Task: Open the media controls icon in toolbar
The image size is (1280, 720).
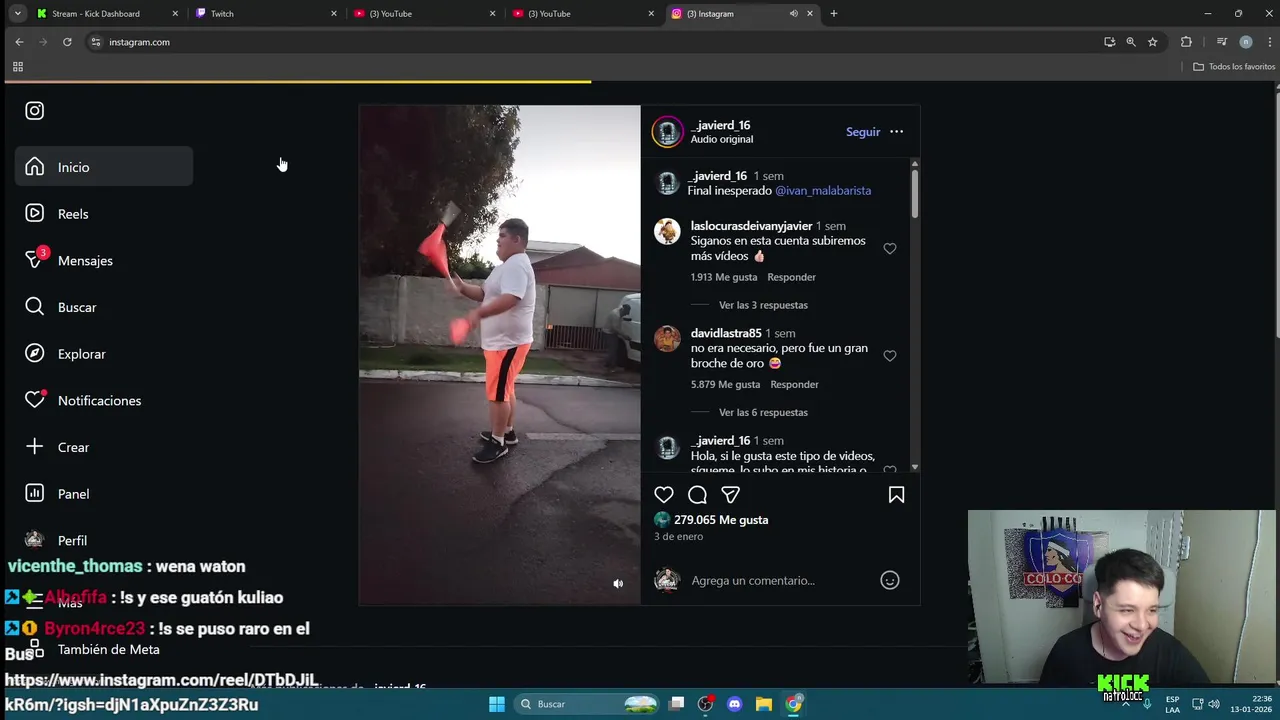Action: point(1221,42)
